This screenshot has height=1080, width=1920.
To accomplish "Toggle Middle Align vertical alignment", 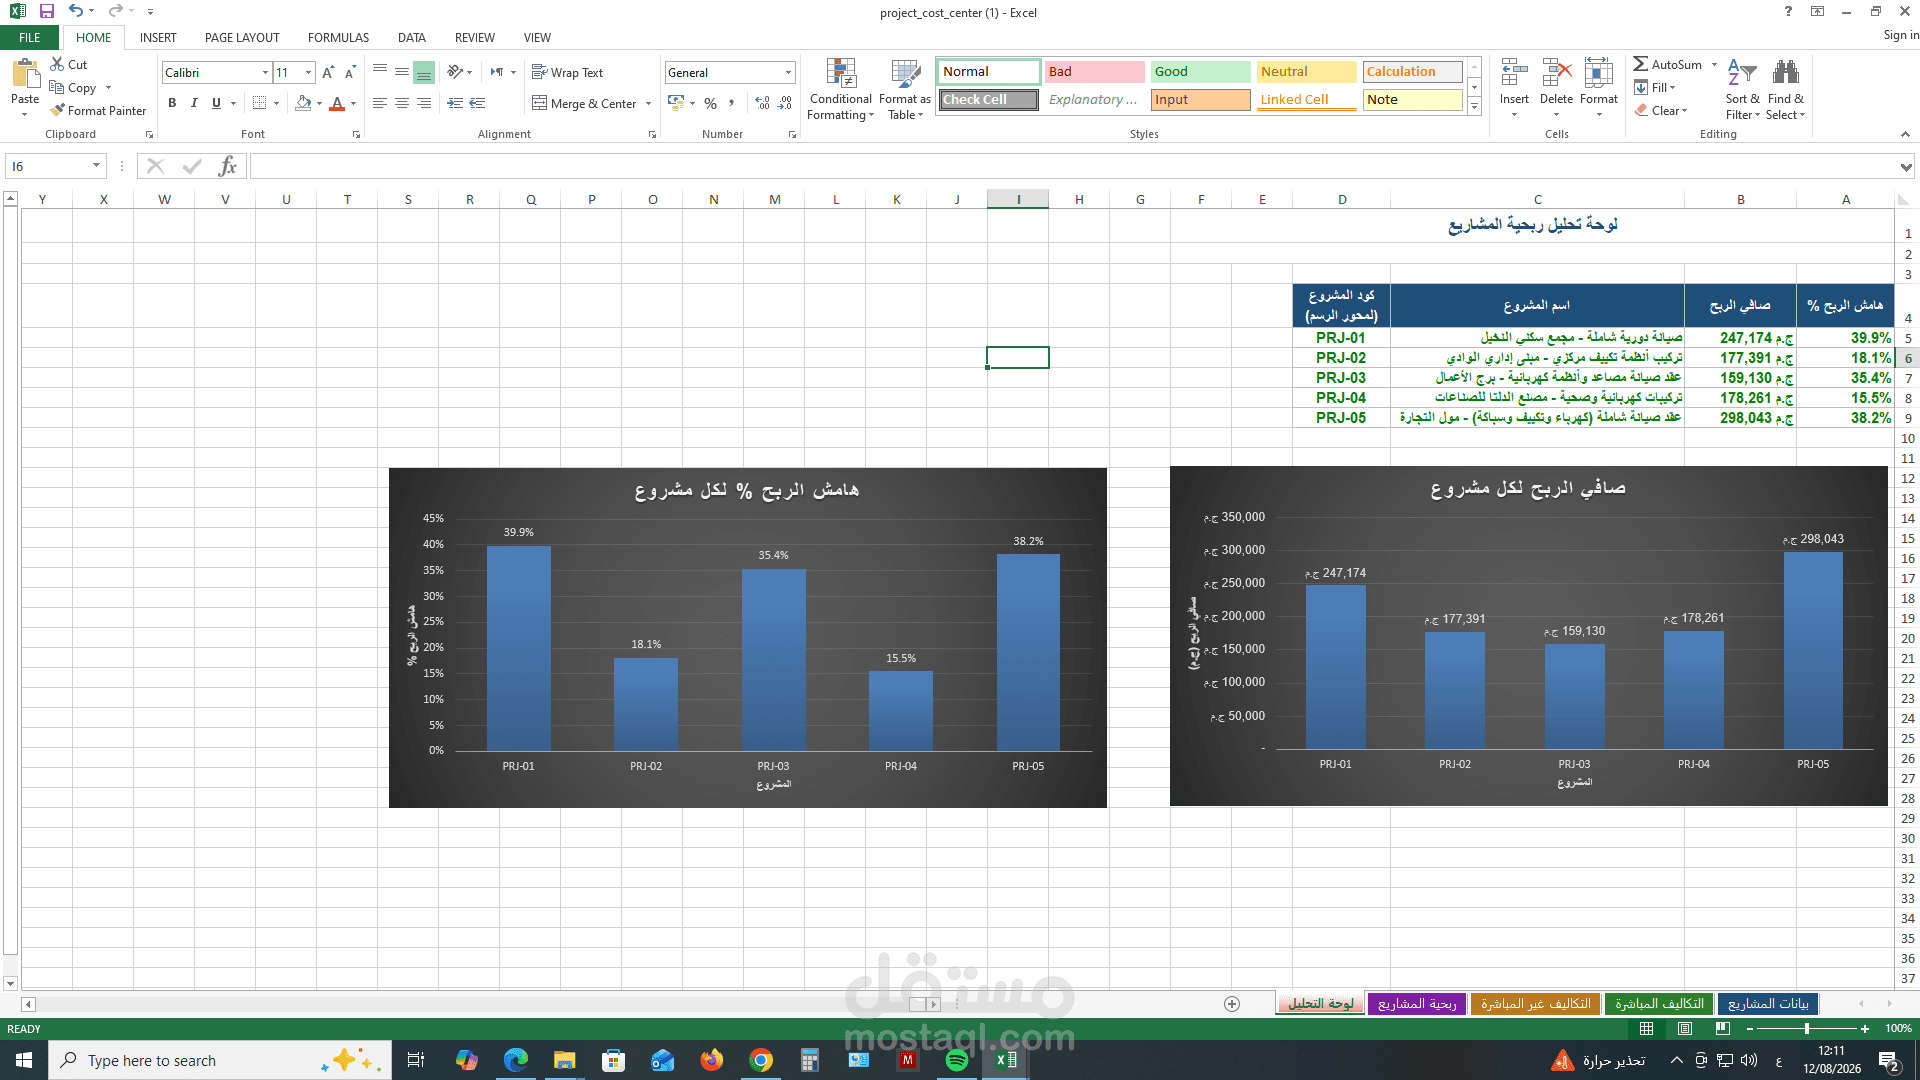I will 402,72.
